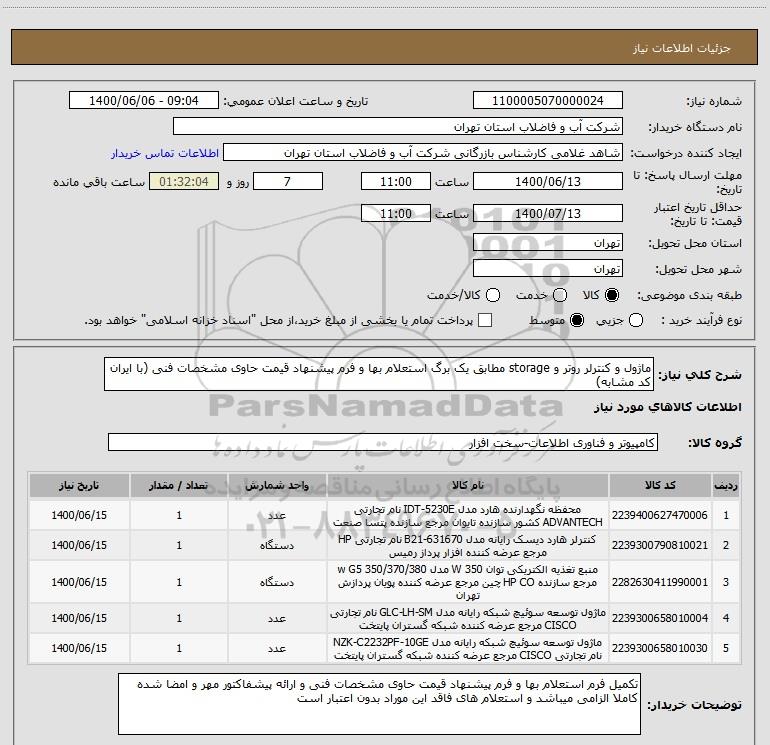This screenshot has width=770, height=745.
Task: Click the remaining time 01:32:04 field
Action: (184, 181)
